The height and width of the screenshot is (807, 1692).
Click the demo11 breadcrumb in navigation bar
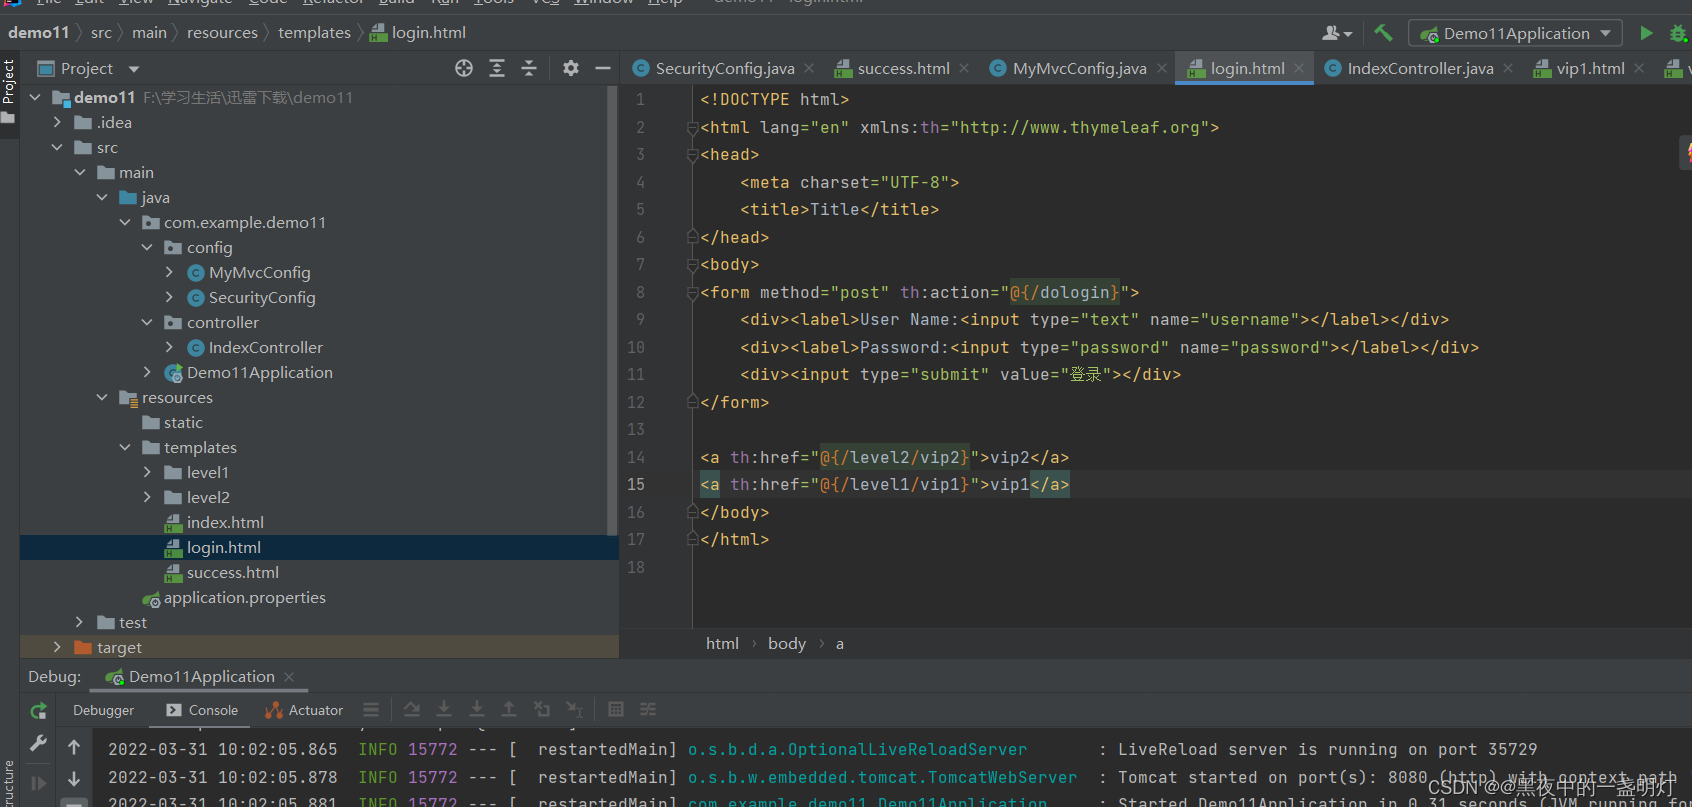[39, 33]
